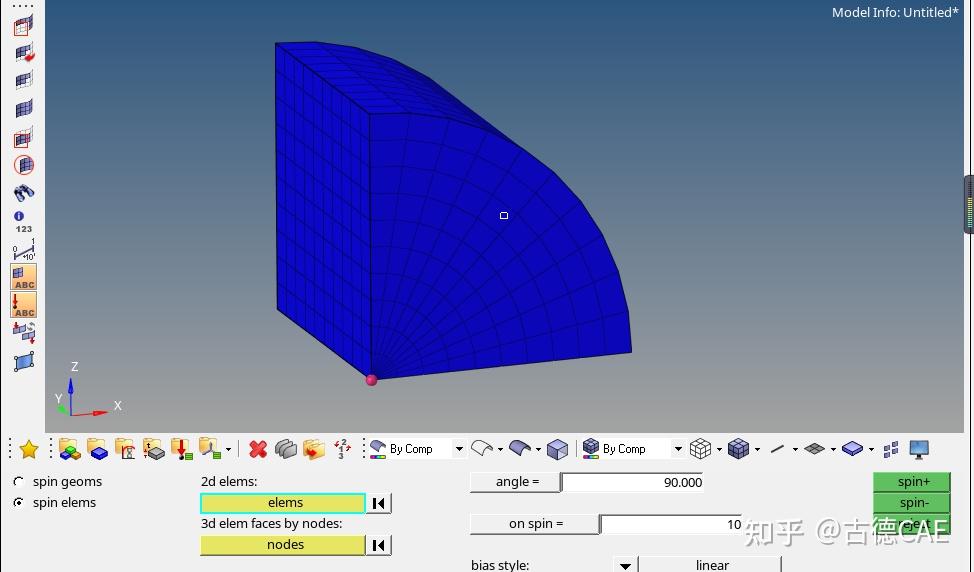Viewport: 974px width, 572px height.
Task: Open the bias style dropdown arrow
Action: 626,565
